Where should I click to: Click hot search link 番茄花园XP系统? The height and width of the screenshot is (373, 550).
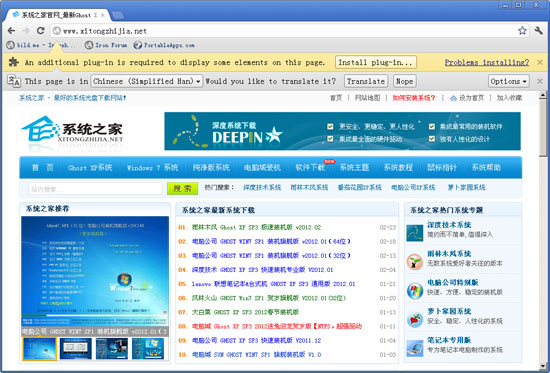pos(360,187)
